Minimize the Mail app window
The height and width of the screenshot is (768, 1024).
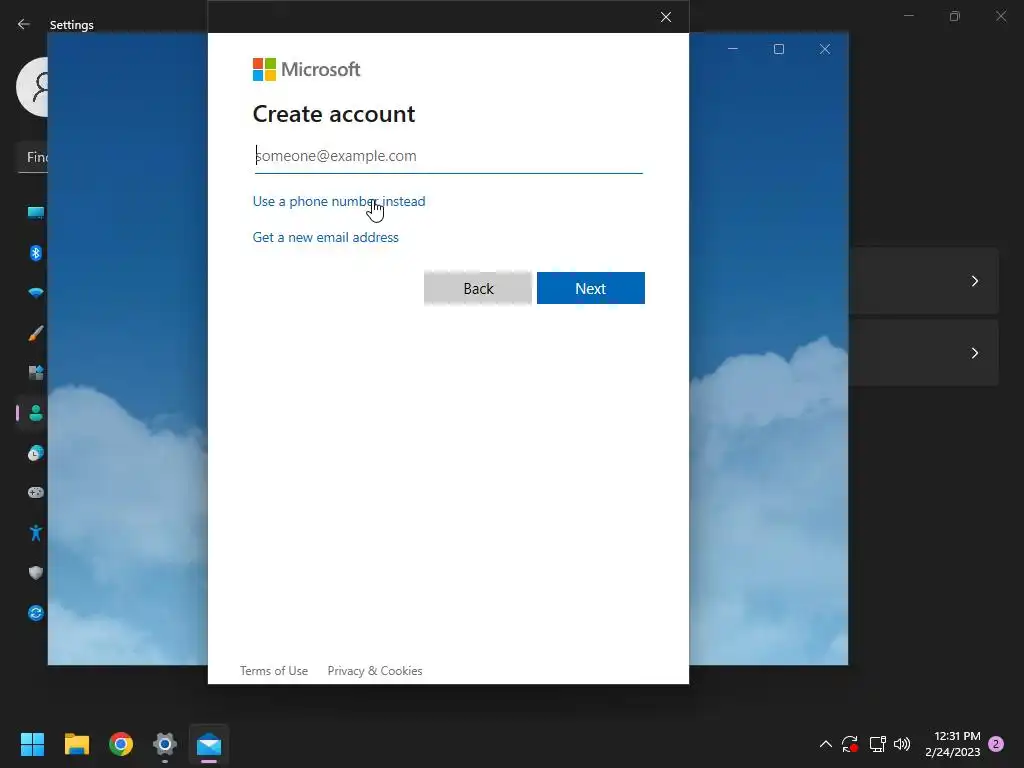[x=733, y=49]
